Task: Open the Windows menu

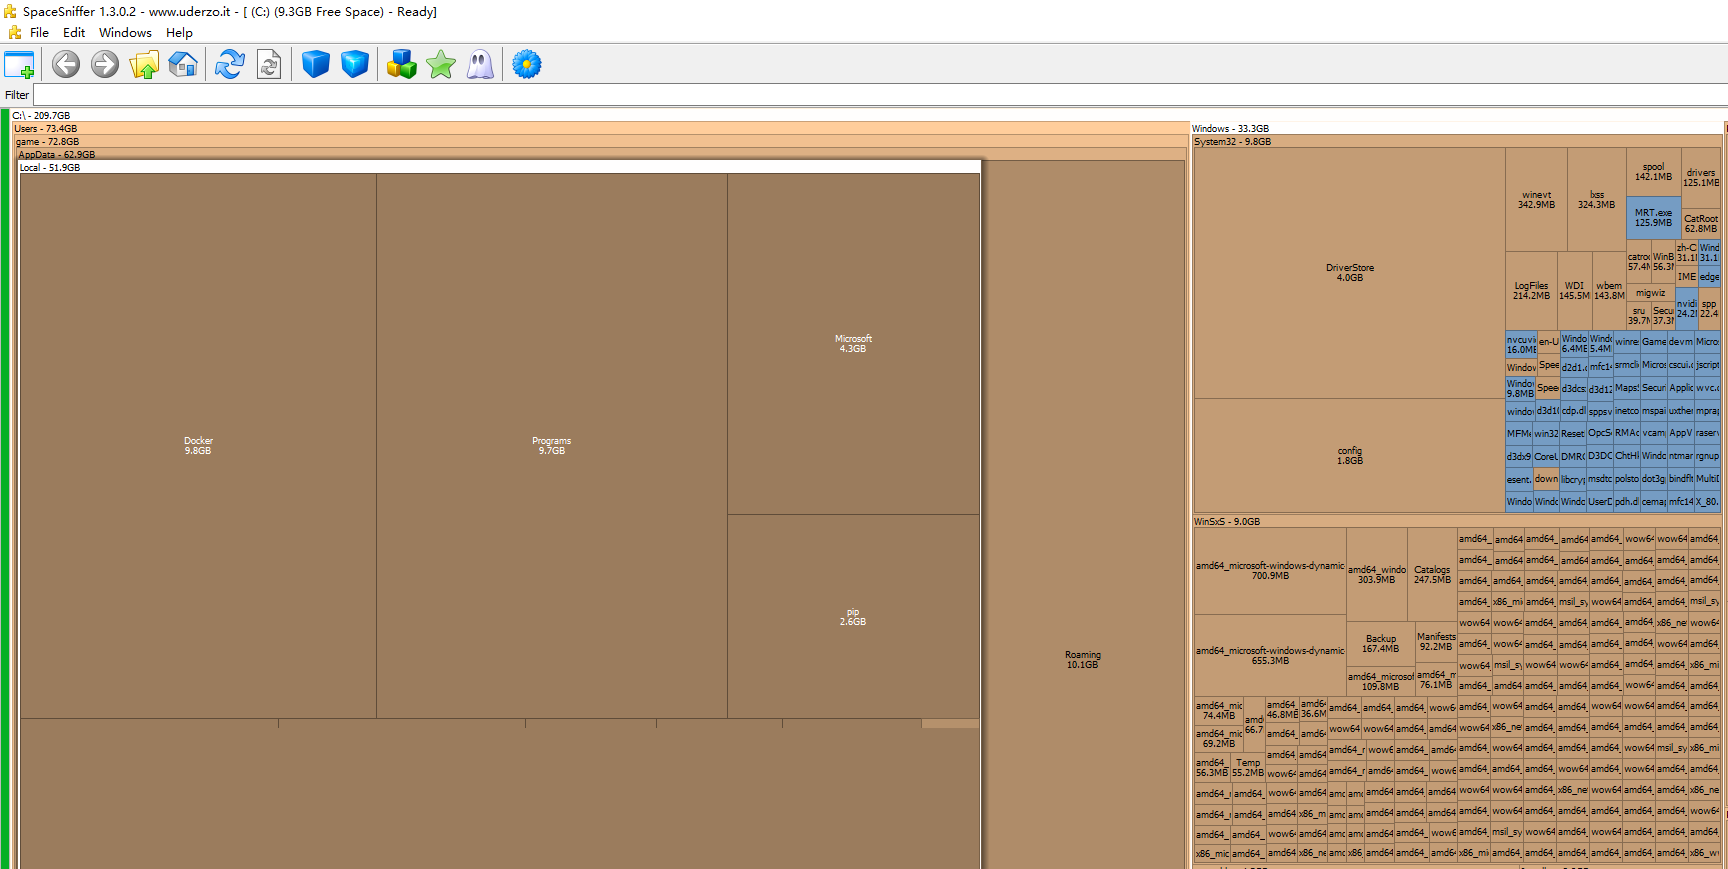Action: (x=125, y=33)
